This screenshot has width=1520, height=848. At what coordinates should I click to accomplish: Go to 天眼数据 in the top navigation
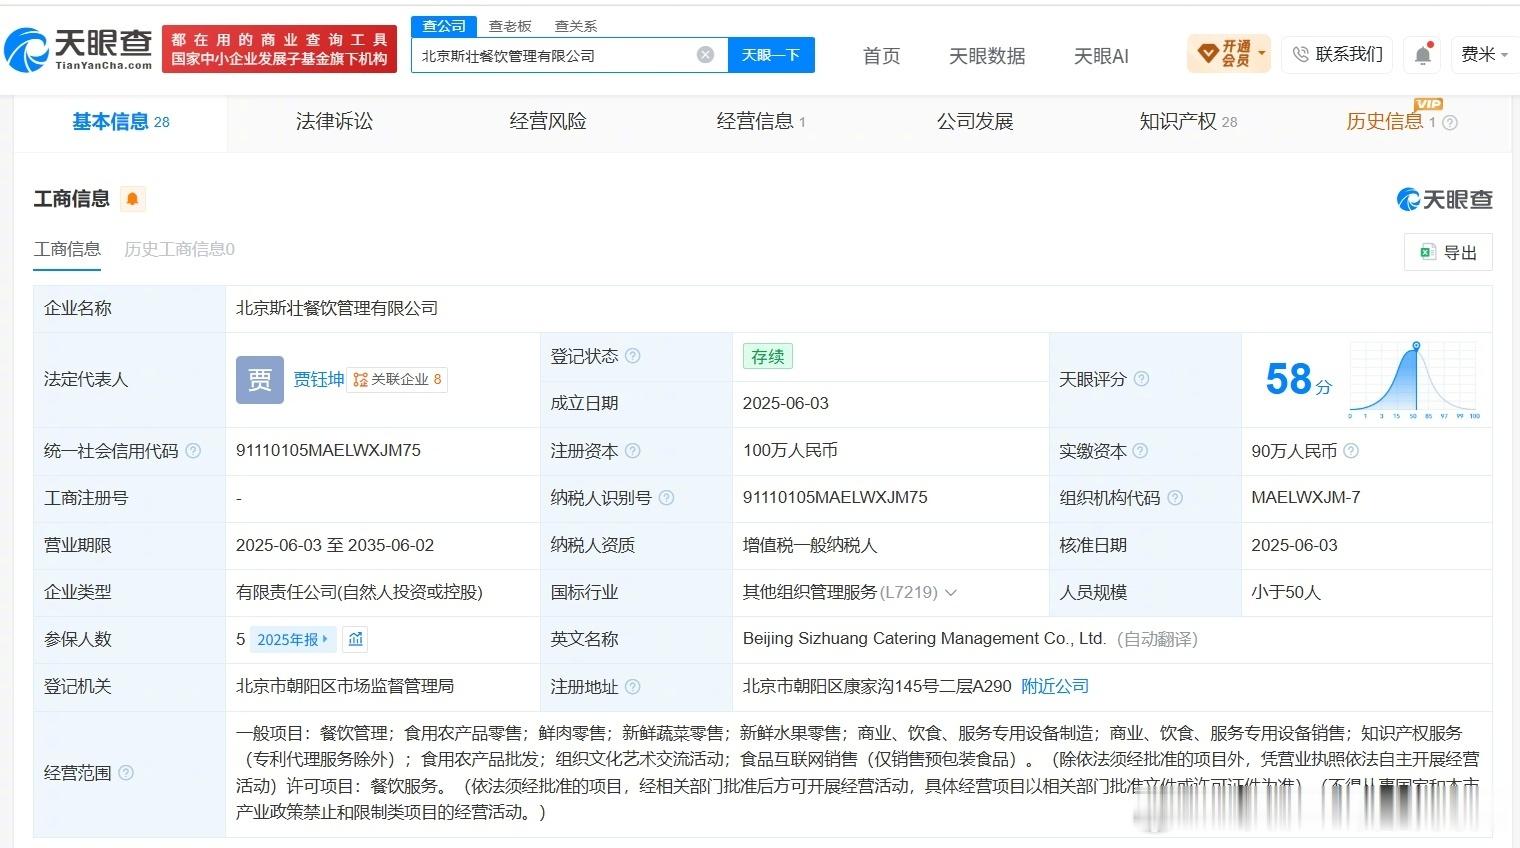tap(987, 56)
